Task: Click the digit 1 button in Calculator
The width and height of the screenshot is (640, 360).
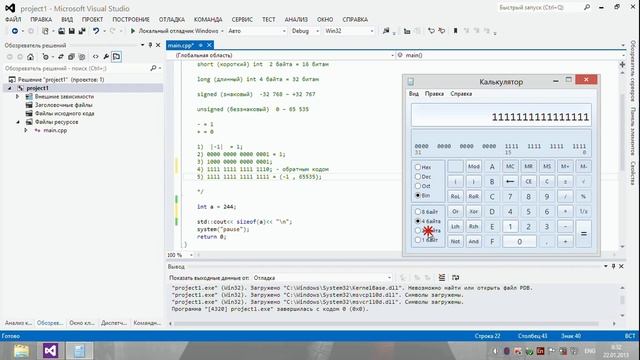Action: (x=510, y=227)
